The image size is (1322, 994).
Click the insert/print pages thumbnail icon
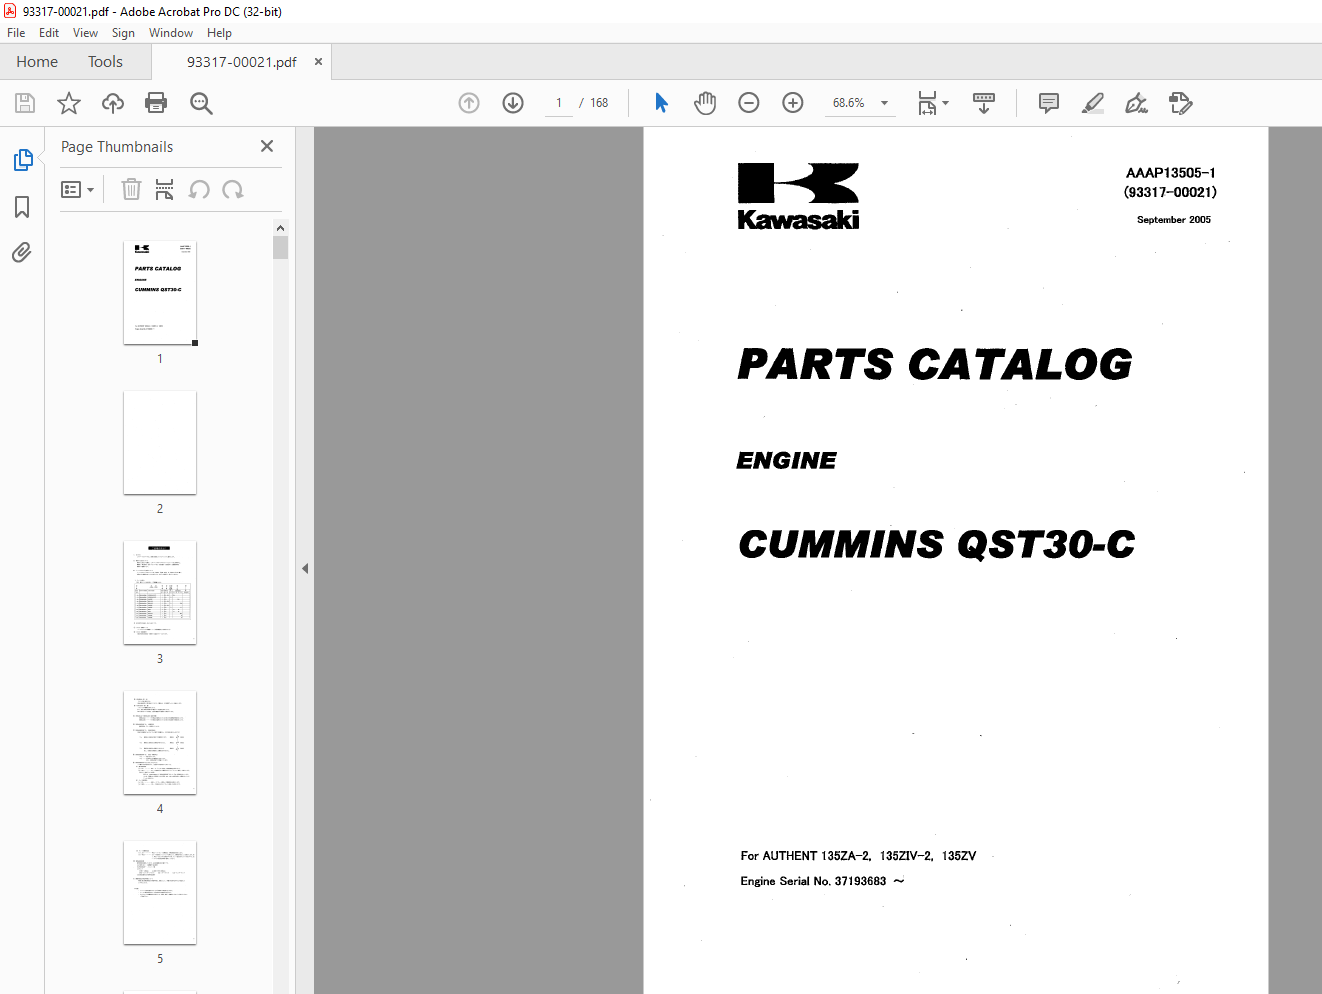click(x=165, y=189)
